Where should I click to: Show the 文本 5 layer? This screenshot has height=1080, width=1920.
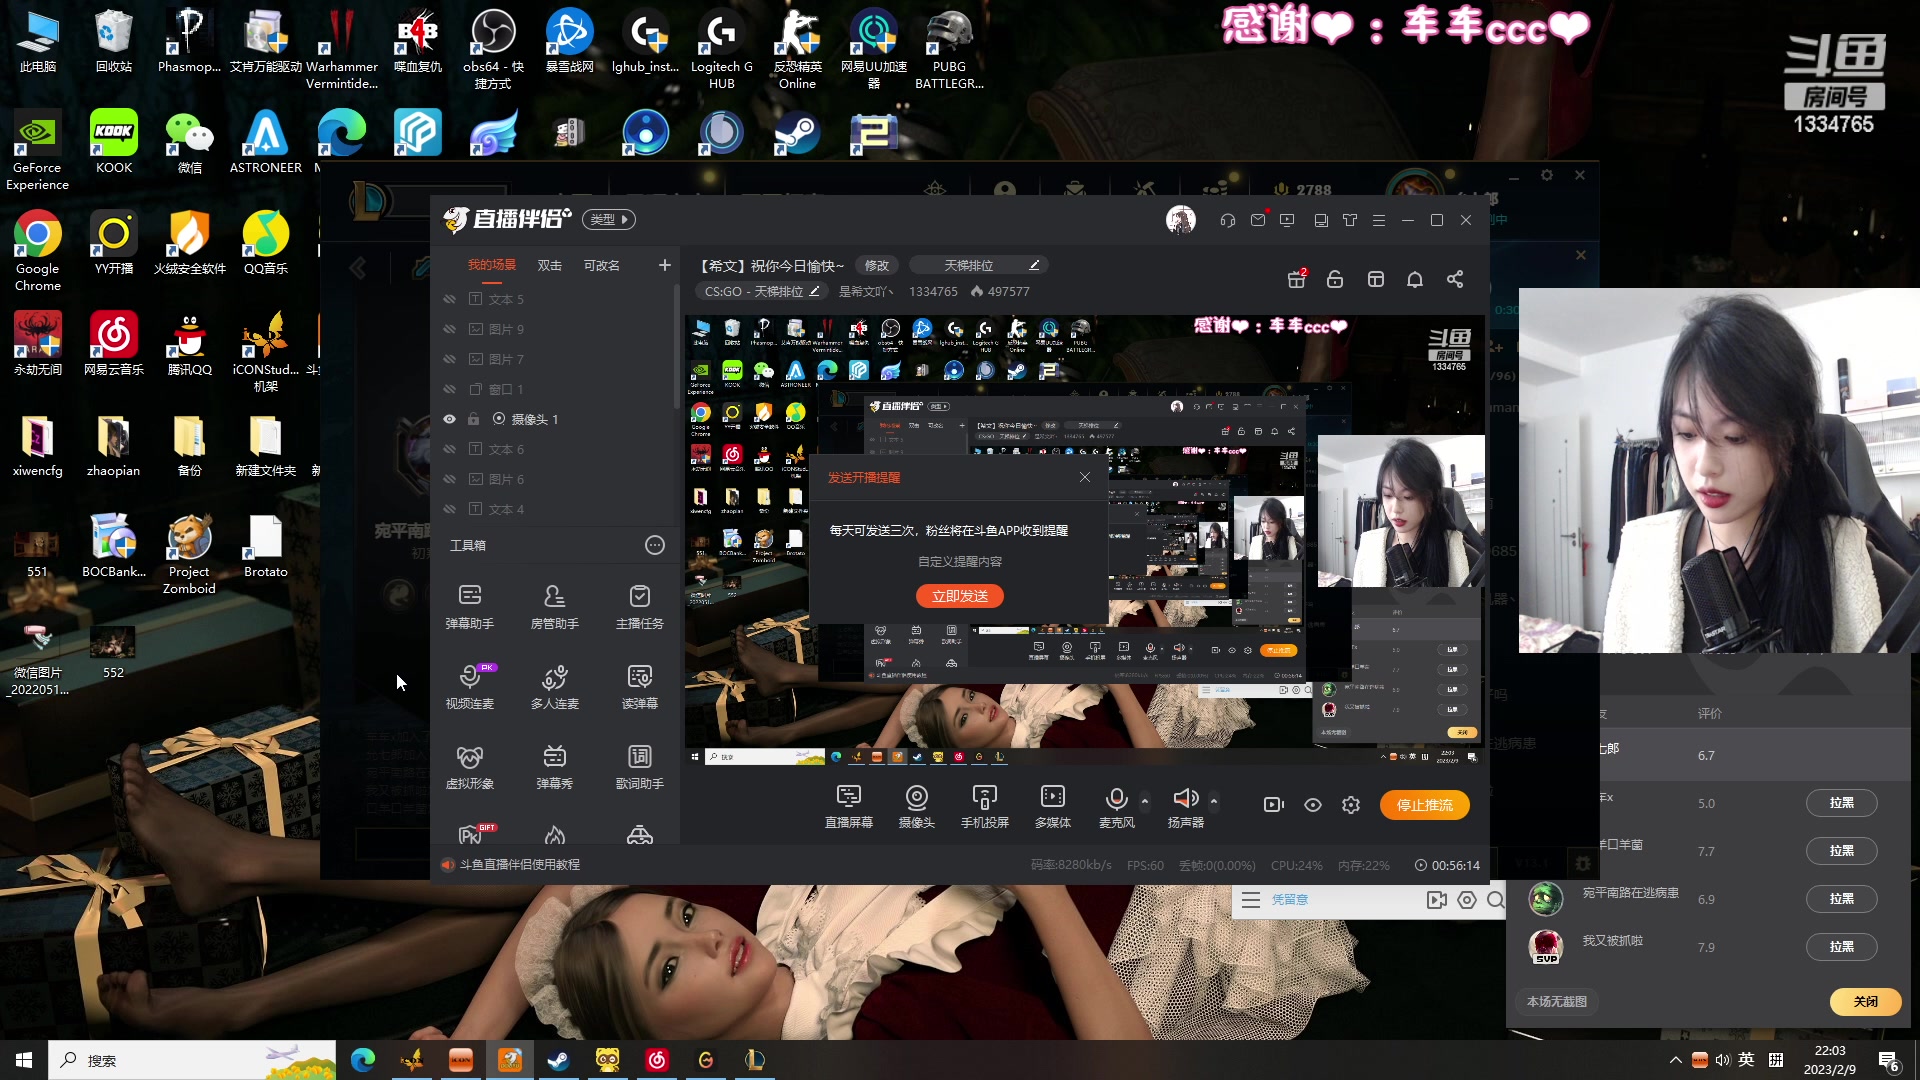450,299
